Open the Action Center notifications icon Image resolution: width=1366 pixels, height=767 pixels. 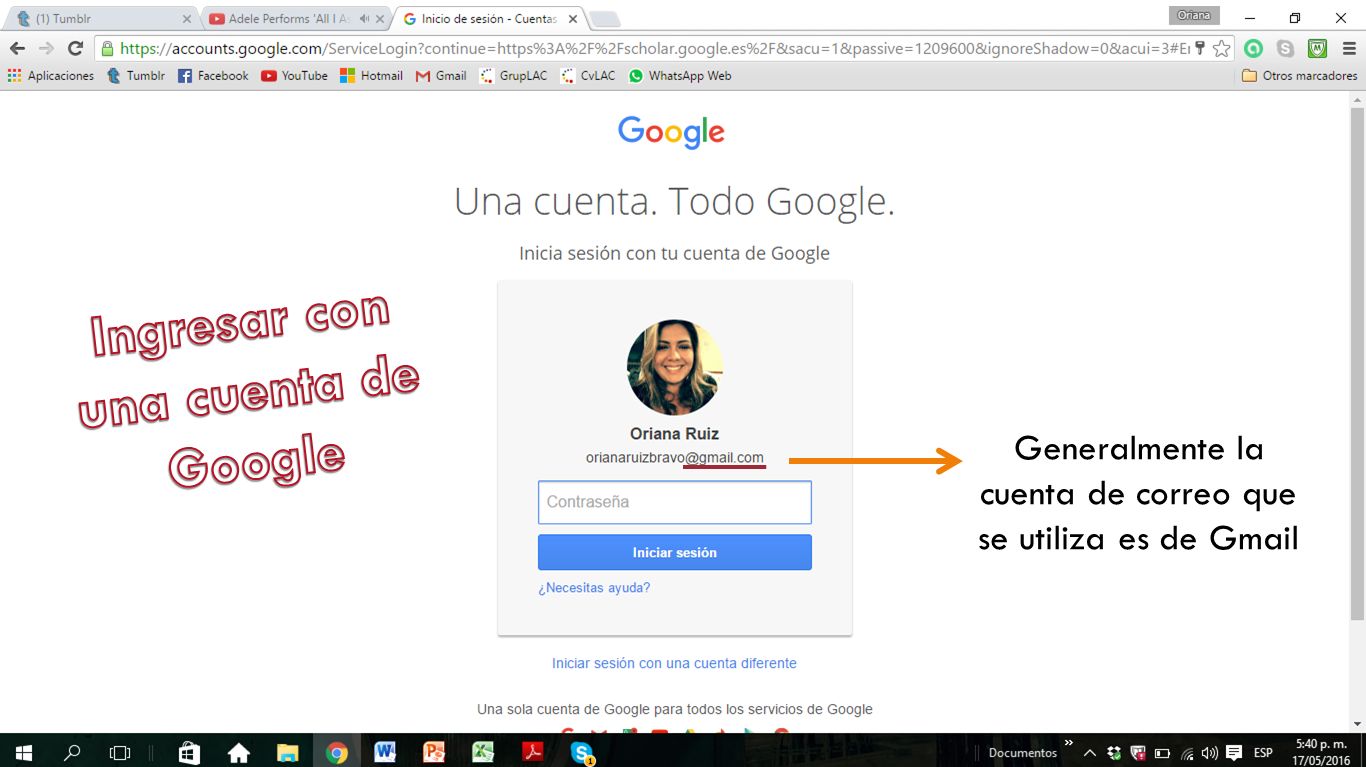pyautogui.click(x=1235, y=753)
